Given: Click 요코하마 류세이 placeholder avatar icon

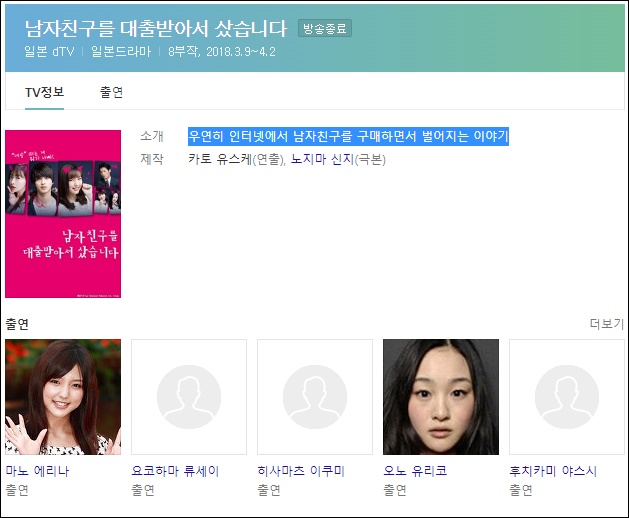Looking at the screenshot, I should (189, 397).
